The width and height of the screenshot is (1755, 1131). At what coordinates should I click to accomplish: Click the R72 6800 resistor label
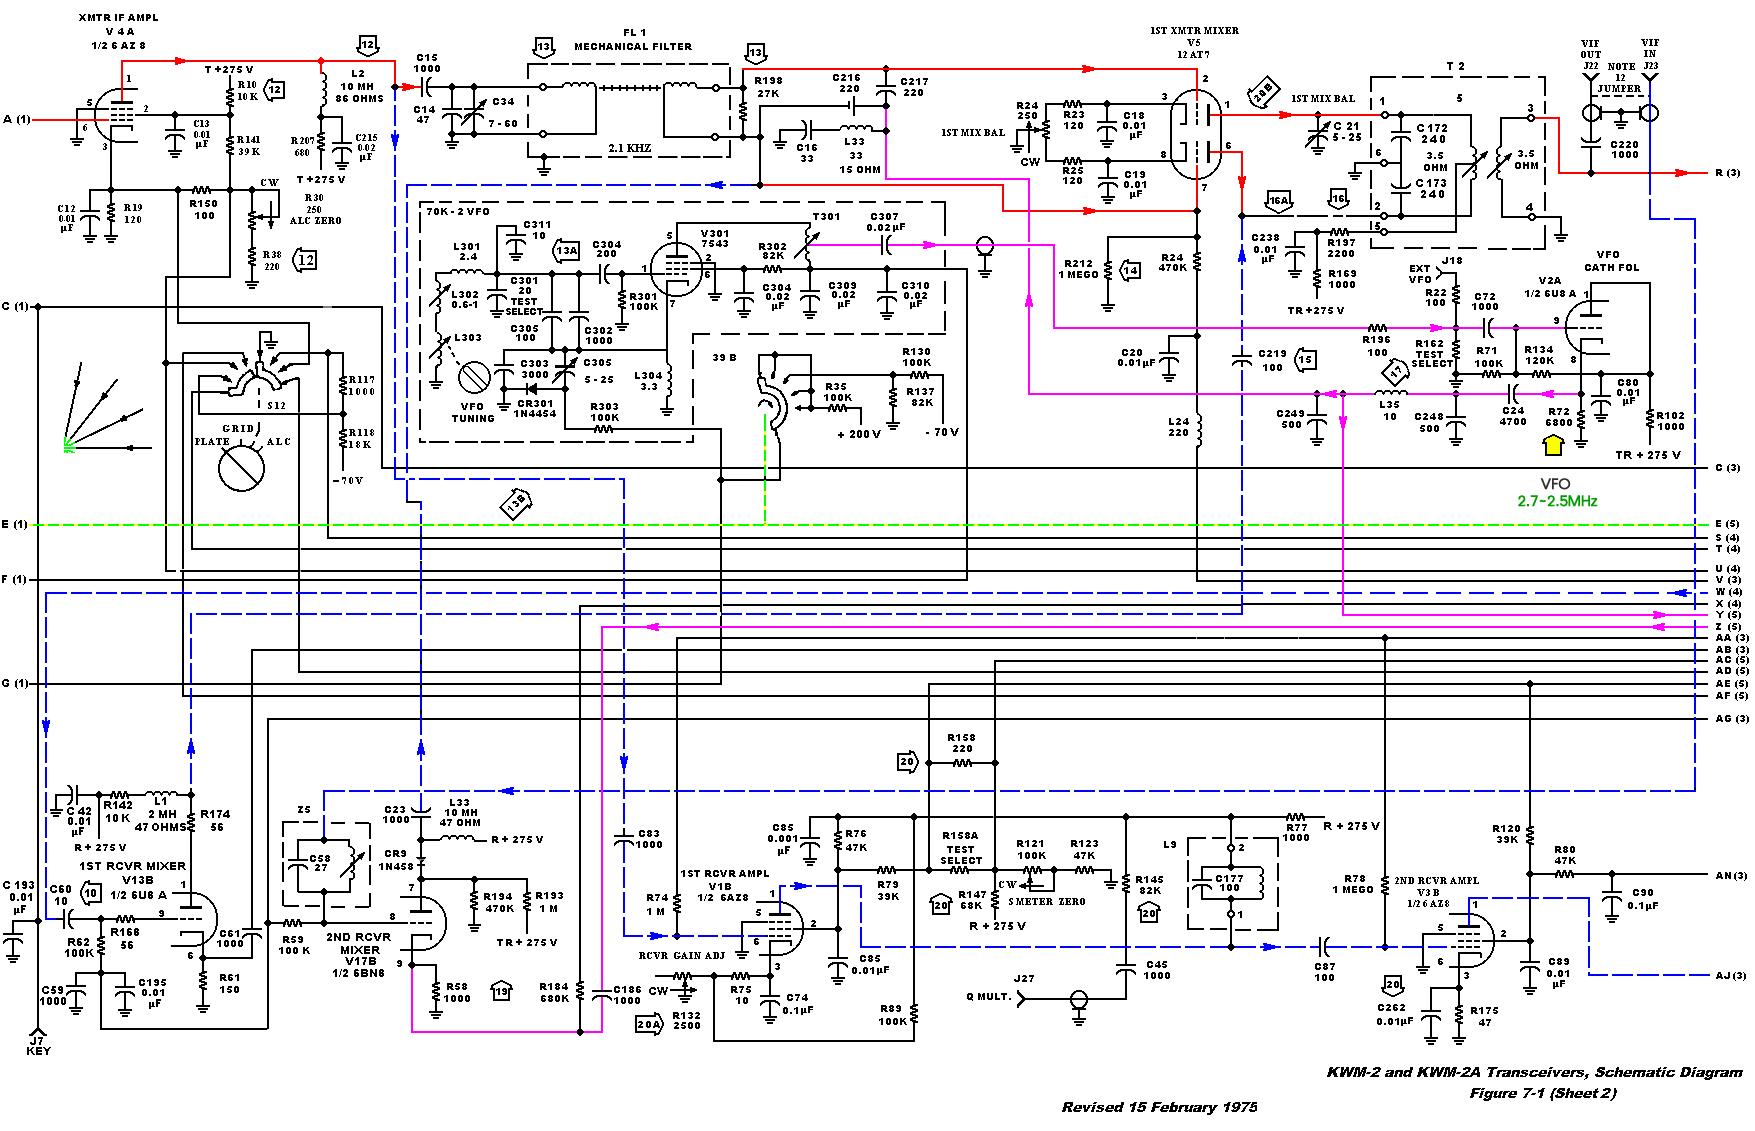click(x=1558, y=417)
